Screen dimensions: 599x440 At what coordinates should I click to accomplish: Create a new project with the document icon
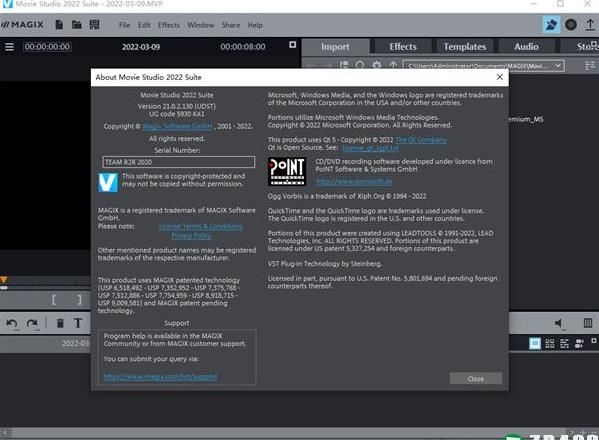pos(59,25)
